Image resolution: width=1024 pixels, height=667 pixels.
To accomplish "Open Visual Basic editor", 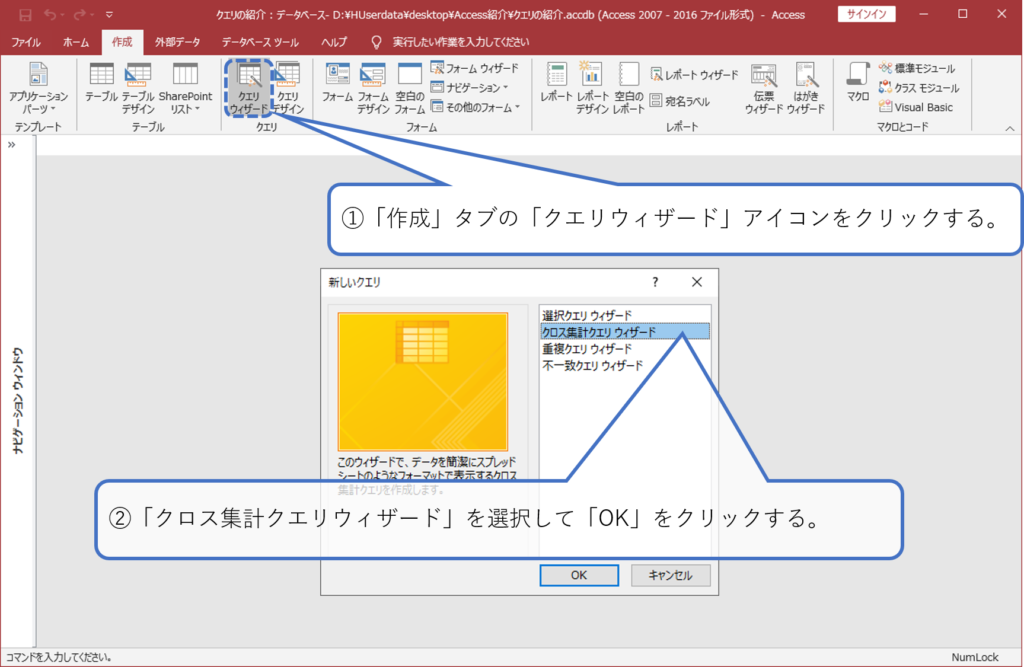I will click(x=916, y=107).
